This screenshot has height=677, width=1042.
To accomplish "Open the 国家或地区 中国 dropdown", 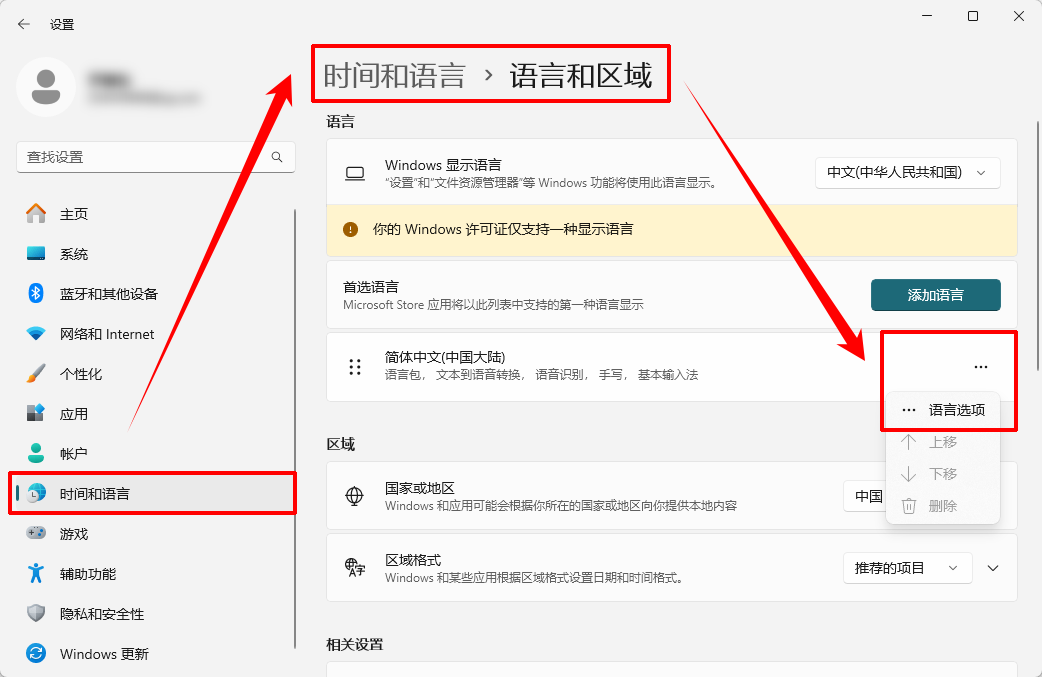I will pos(865,496).
